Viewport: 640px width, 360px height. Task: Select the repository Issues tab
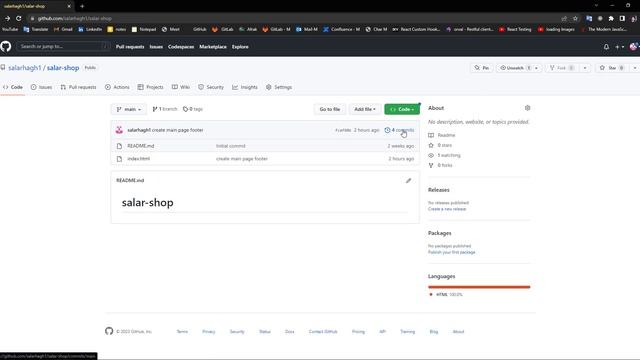point(41,87)
